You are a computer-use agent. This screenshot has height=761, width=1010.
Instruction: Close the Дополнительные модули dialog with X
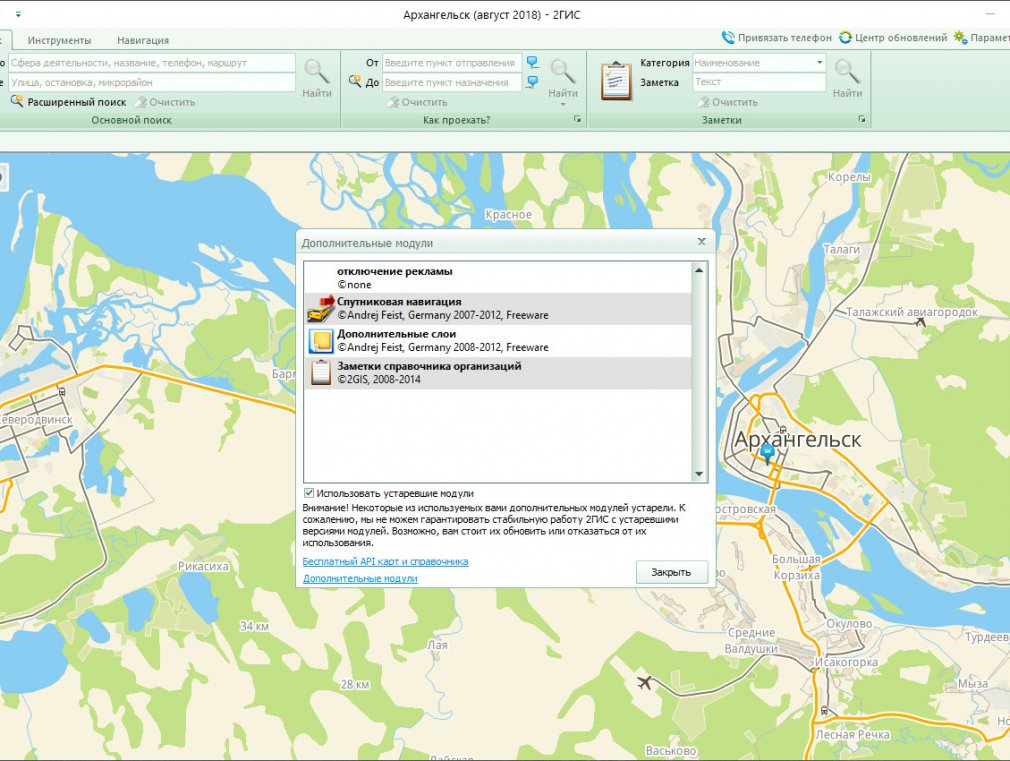[701, 242]
